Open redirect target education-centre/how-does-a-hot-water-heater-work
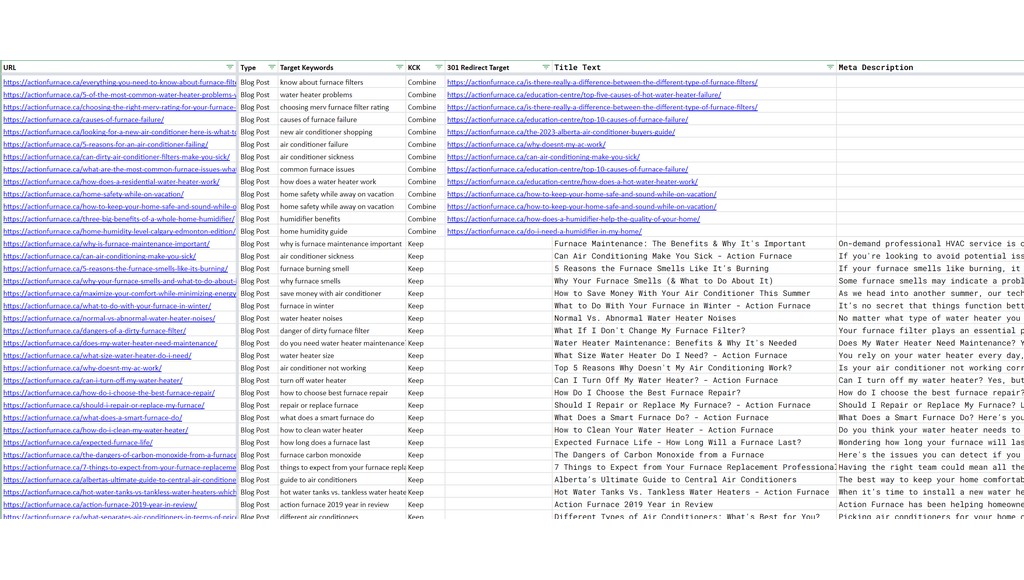The width and height of the screenshot is (1024, 580). point(572,182)
